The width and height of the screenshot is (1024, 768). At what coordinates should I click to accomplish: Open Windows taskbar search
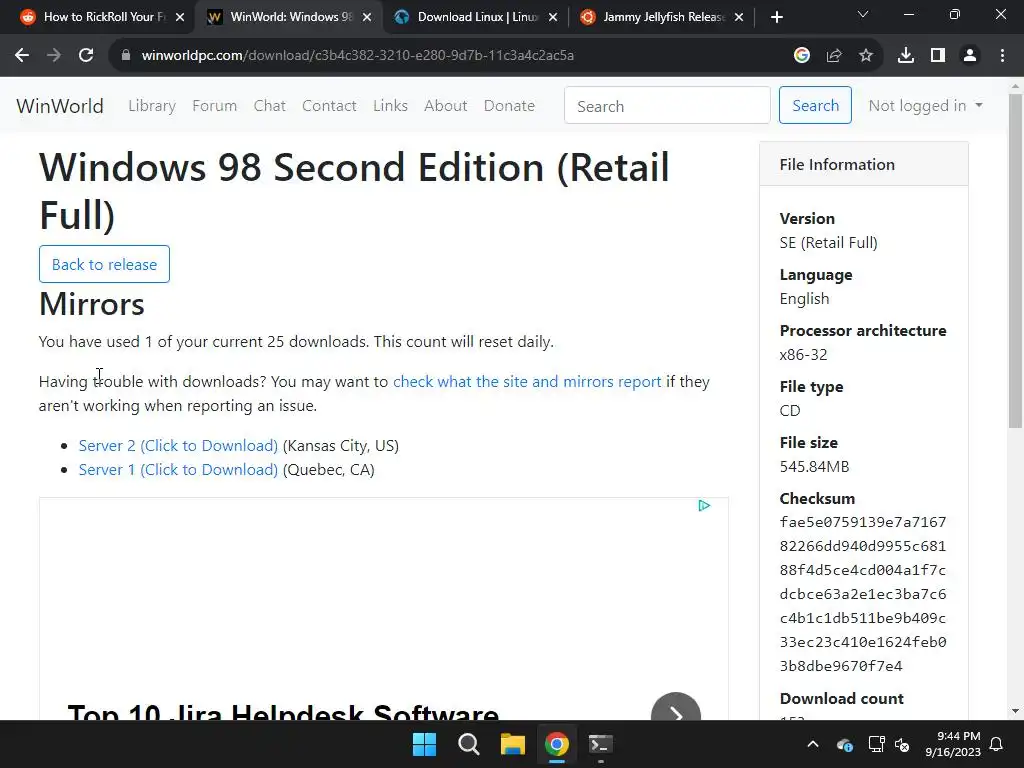pos(469,744)
